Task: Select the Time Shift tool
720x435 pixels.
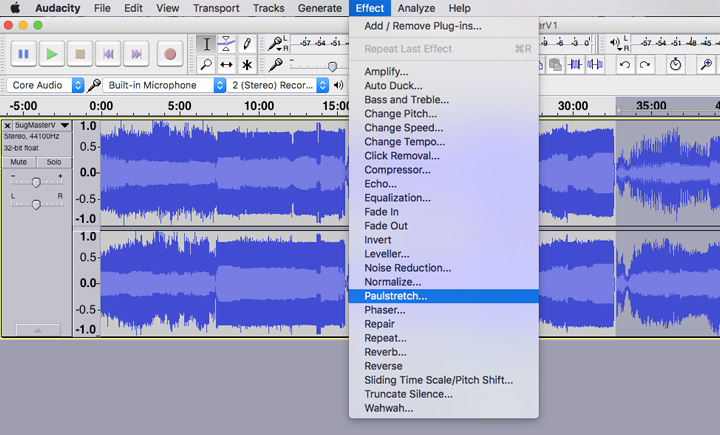Action: [x=226, y=64]
